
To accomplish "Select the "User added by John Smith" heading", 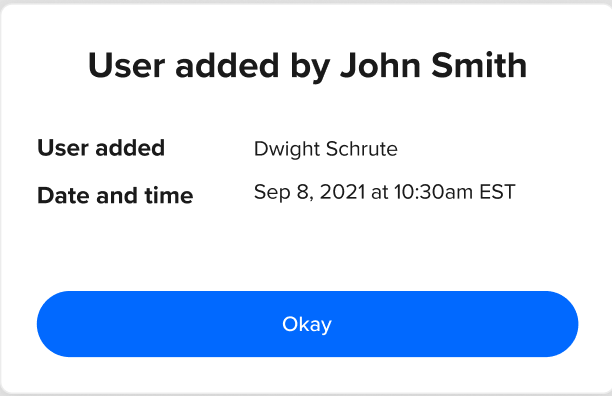I will 307,66.
